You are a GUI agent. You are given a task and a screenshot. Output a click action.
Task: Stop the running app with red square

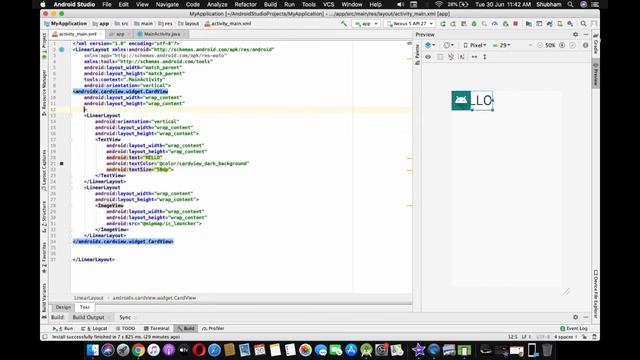(516, 24)
